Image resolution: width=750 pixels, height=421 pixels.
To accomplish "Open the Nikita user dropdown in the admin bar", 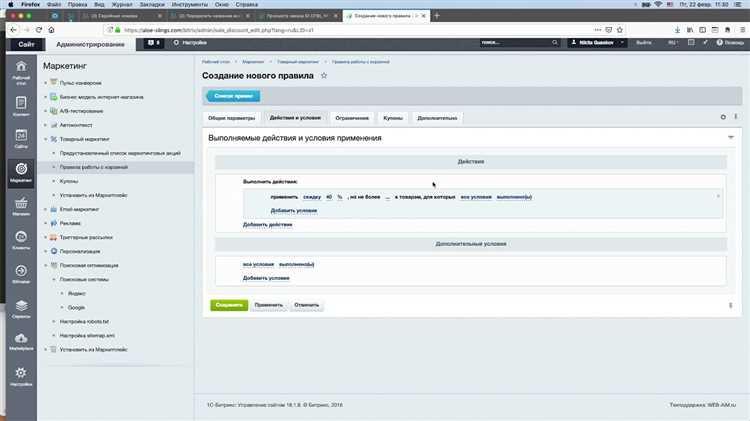I will tap(597, 43).
